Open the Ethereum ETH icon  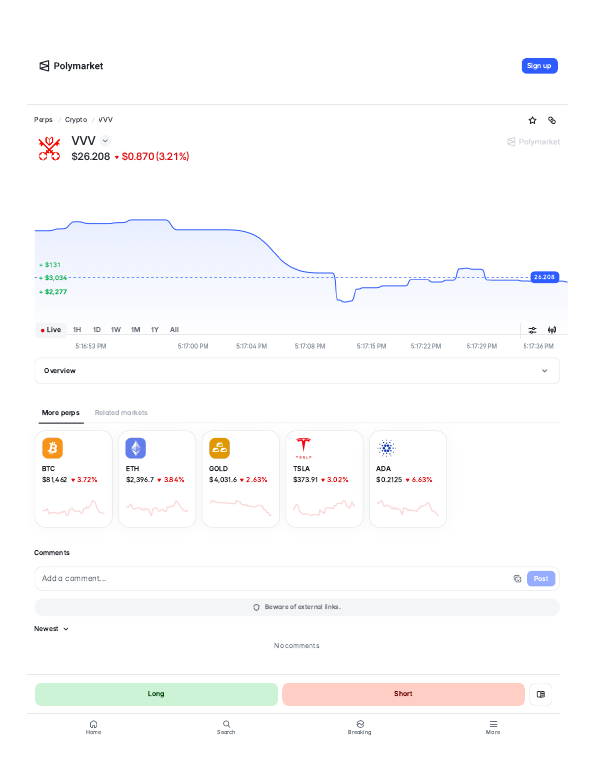pyautogui.click(x=136, y=448)
